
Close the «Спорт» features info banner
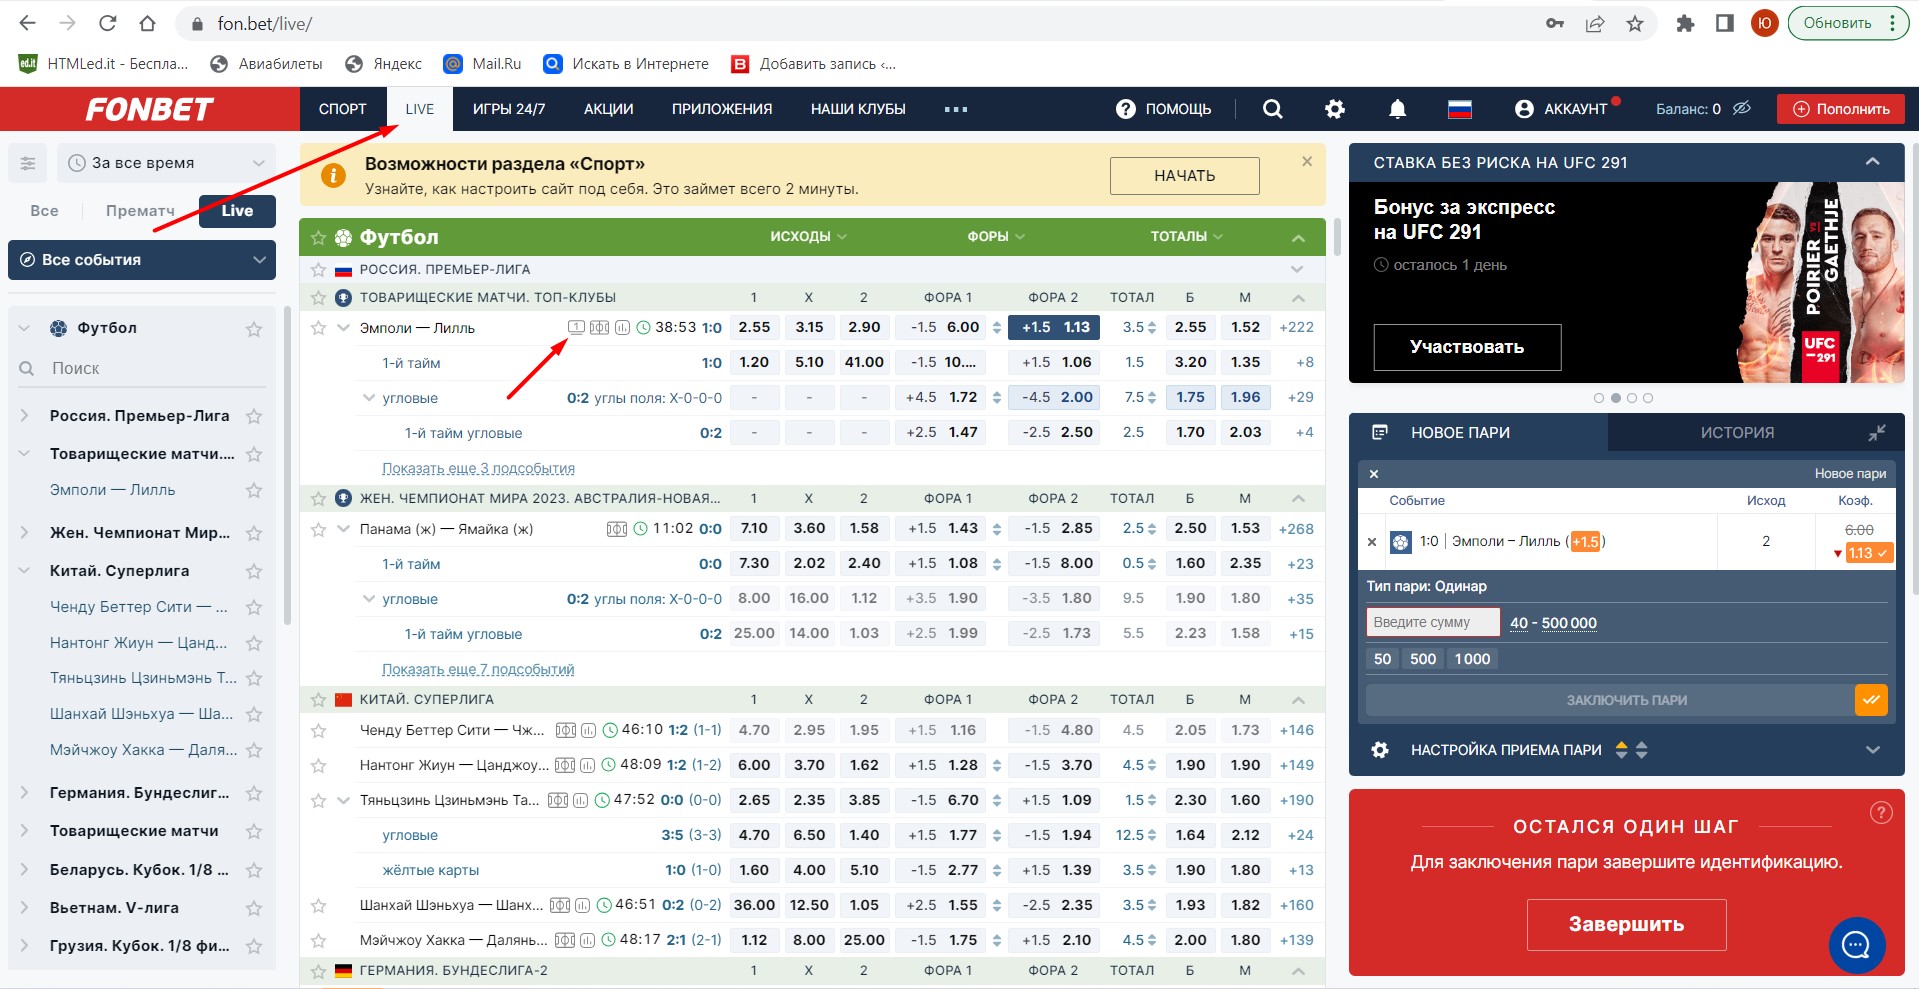pyautogui.click(x=1306, y=161)
